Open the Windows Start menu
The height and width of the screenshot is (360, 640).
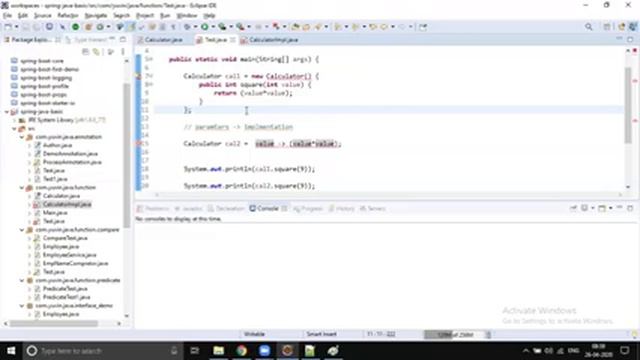(11, 351)
